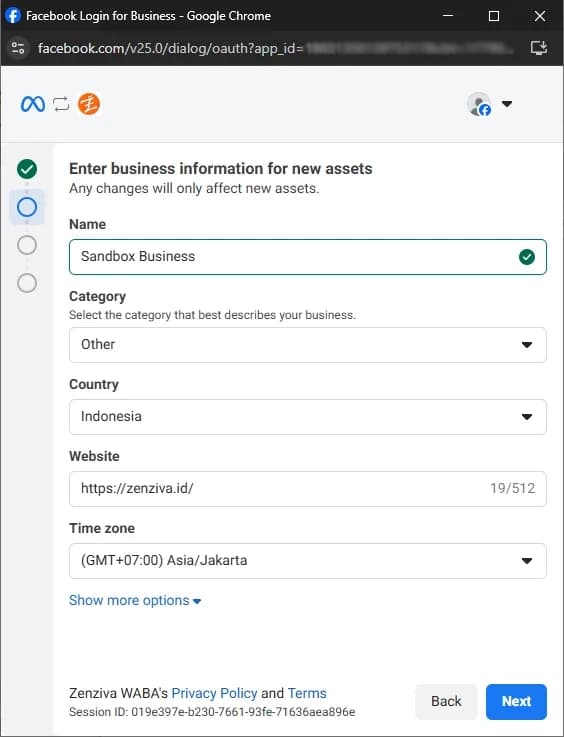Click the Meta infinity logo icon
564x737 pixels.
click(33, 104)
